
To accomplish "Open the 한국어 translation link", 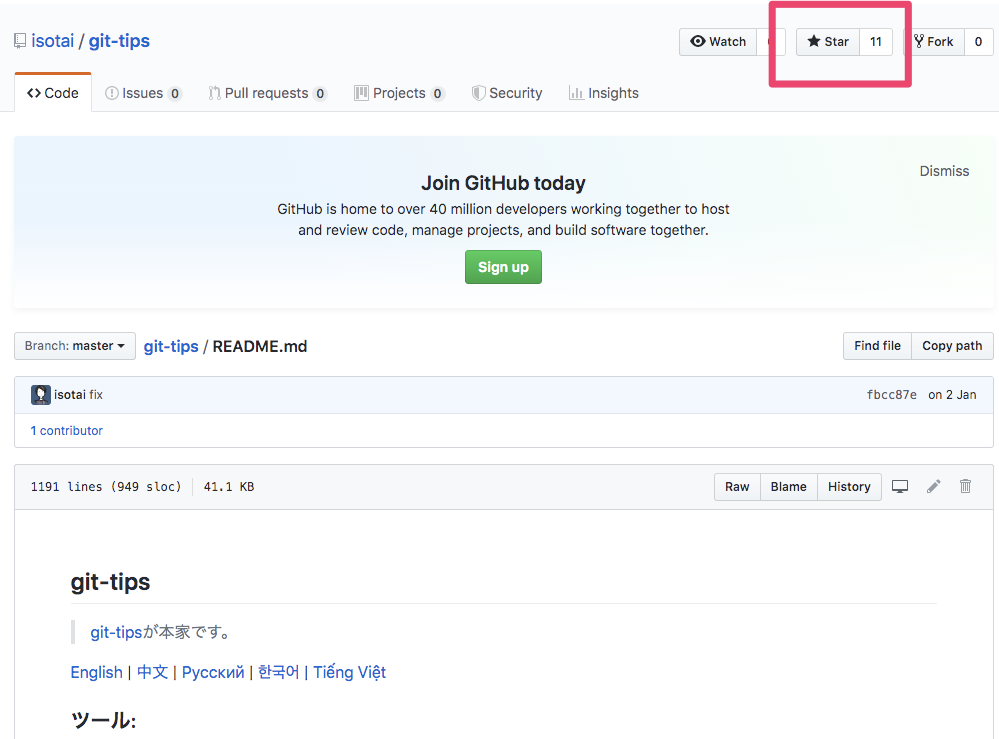I will [x=278, y=672].
